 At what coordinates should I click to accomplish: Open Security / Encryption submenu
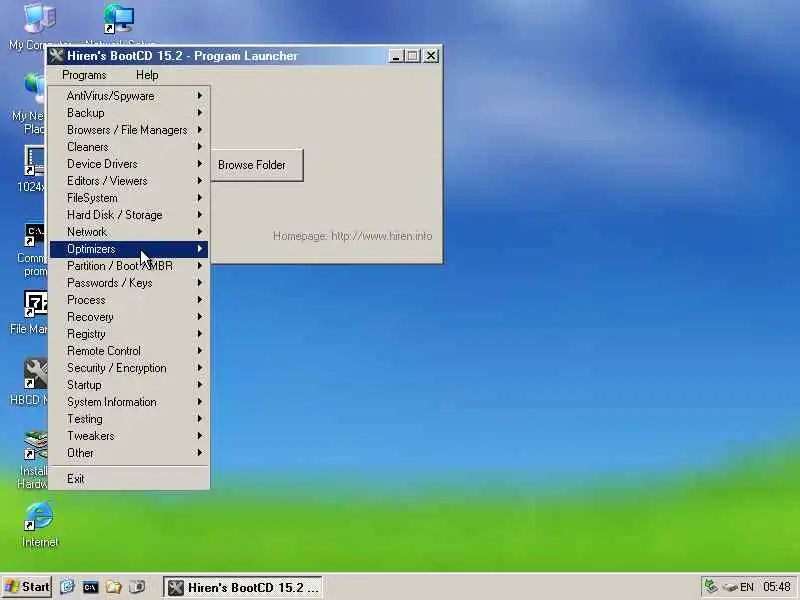(129, 368)
